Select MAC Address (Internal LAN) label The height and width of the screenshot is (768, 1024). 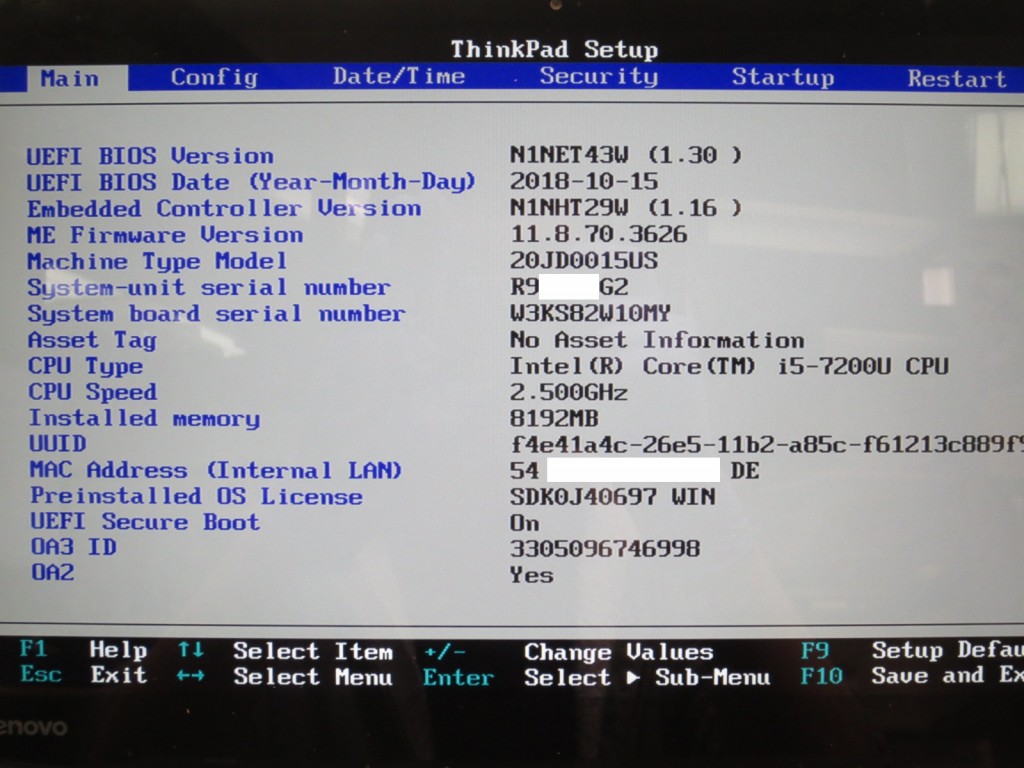click(x=216, y=470)
